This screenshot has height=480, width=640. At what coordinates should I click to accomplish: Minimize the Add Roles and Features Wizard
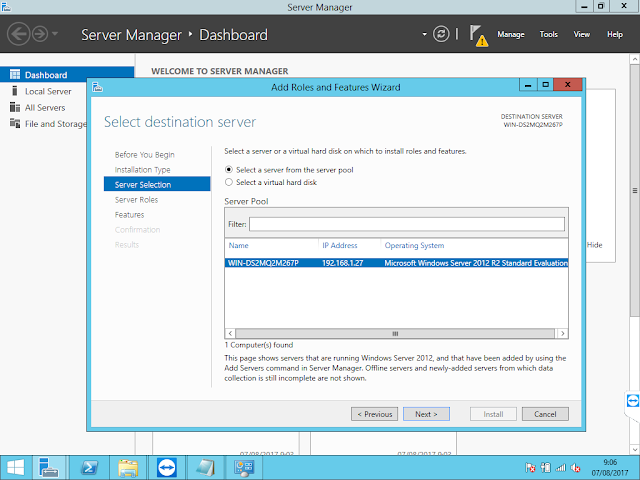[528, 84]
